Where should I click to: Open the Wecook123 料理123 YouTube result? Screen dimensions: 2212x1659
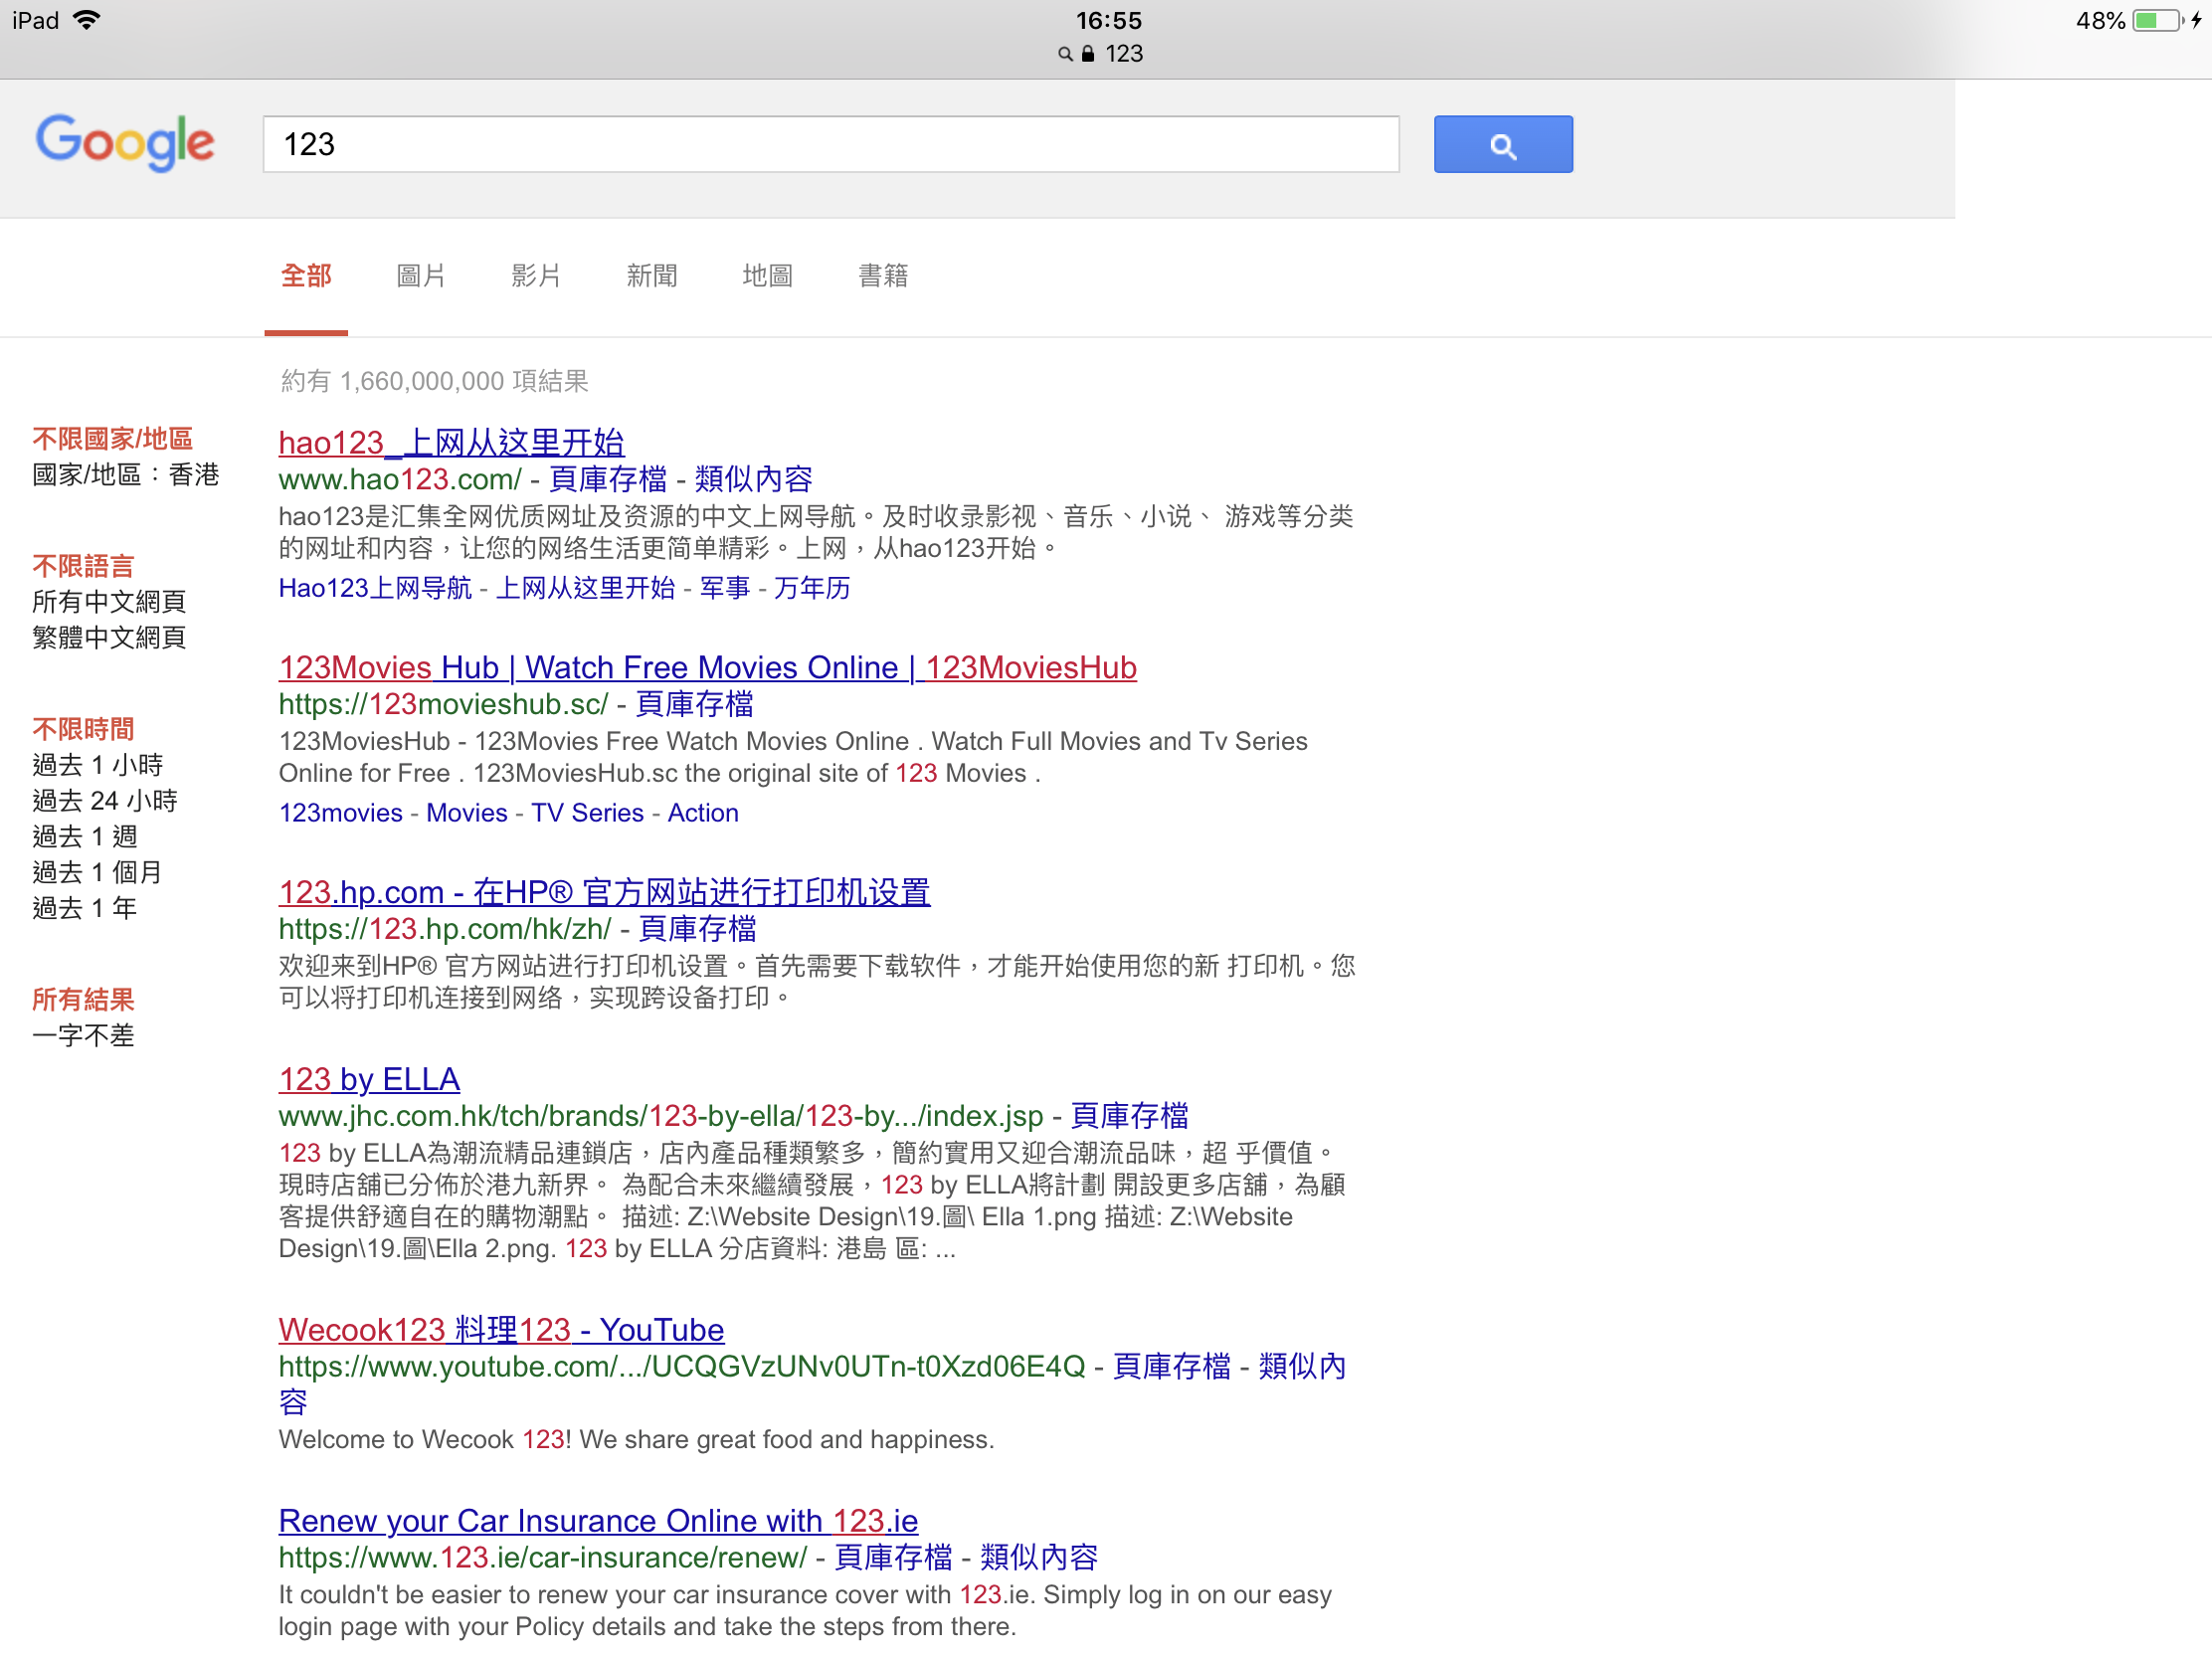pyautogui.click(x=501, y=1331)
